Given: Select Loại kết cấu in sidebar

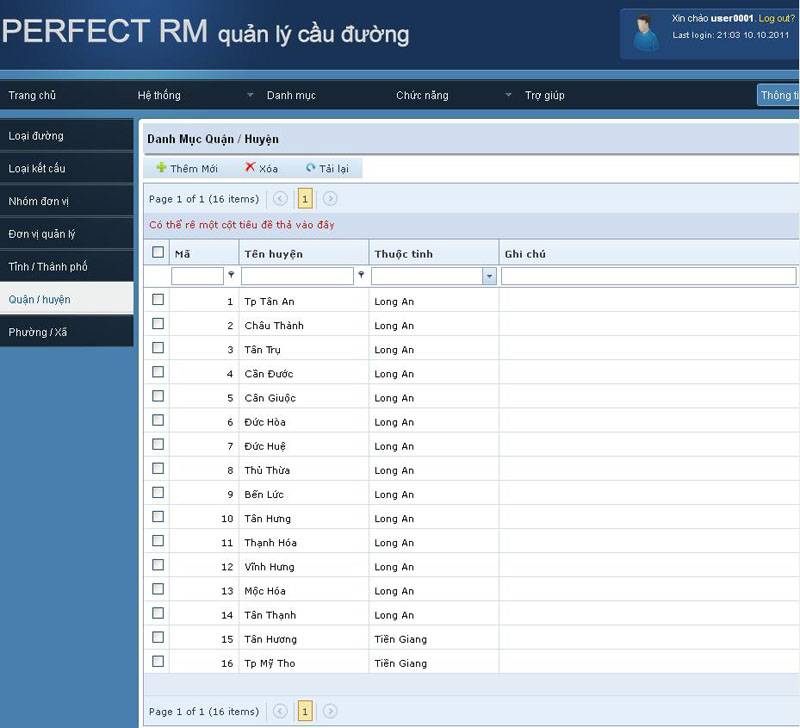Looking at the screenshot, I should pos(66,168).
